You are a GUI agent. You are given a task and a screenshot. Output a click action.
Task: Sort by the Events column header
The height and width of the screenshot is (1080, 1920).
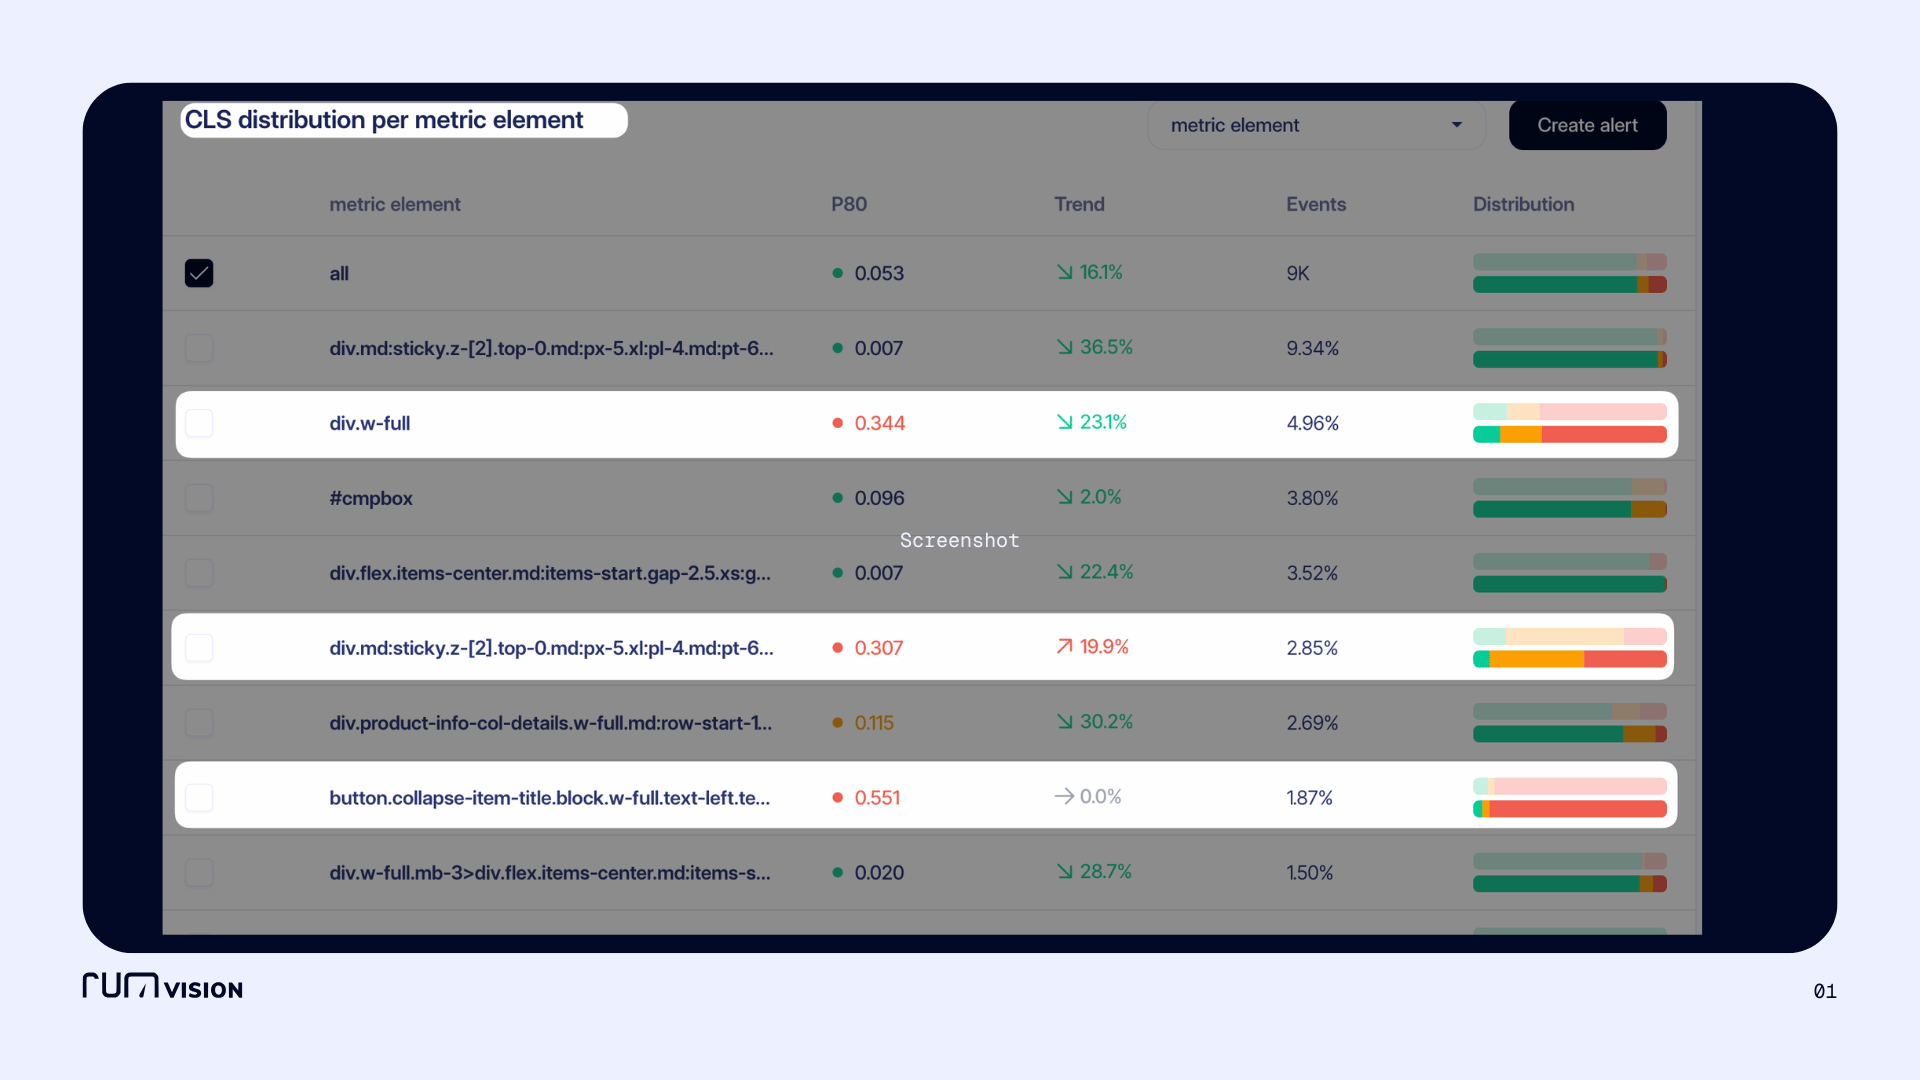pyautogui.click(x=1315, y=204)
